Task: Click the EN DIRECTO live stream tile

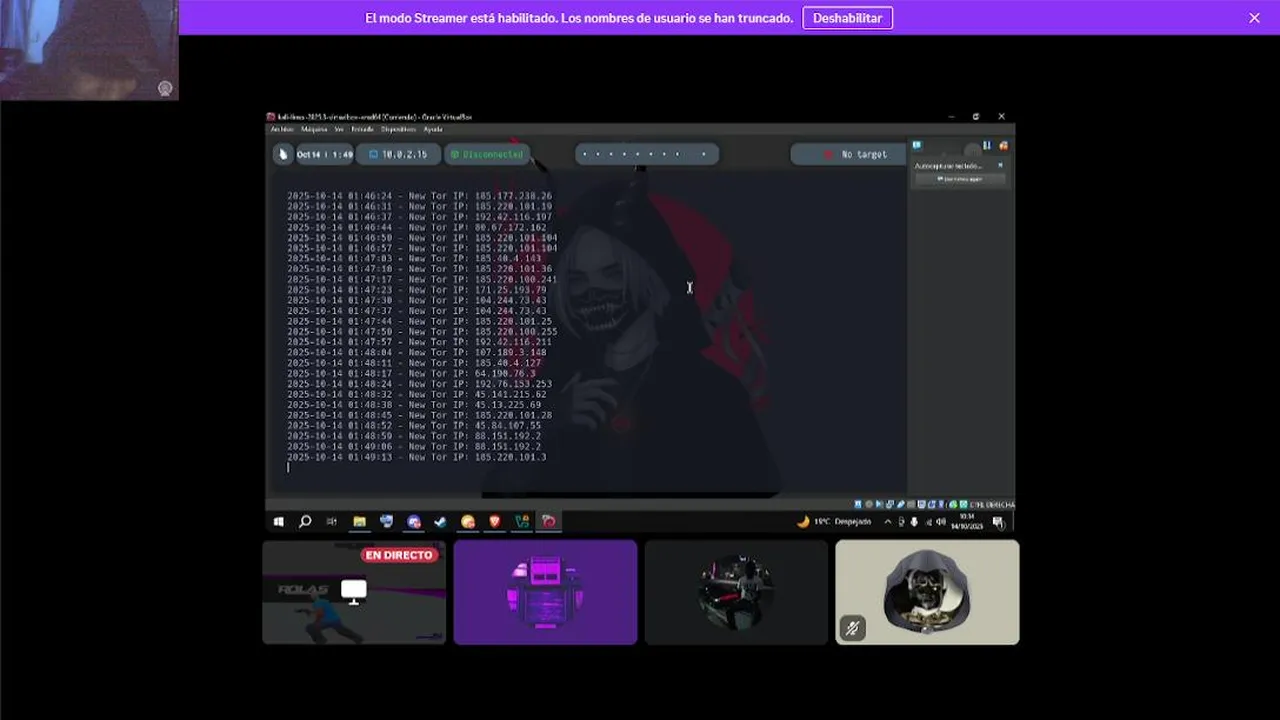Action: pos(354,592)
